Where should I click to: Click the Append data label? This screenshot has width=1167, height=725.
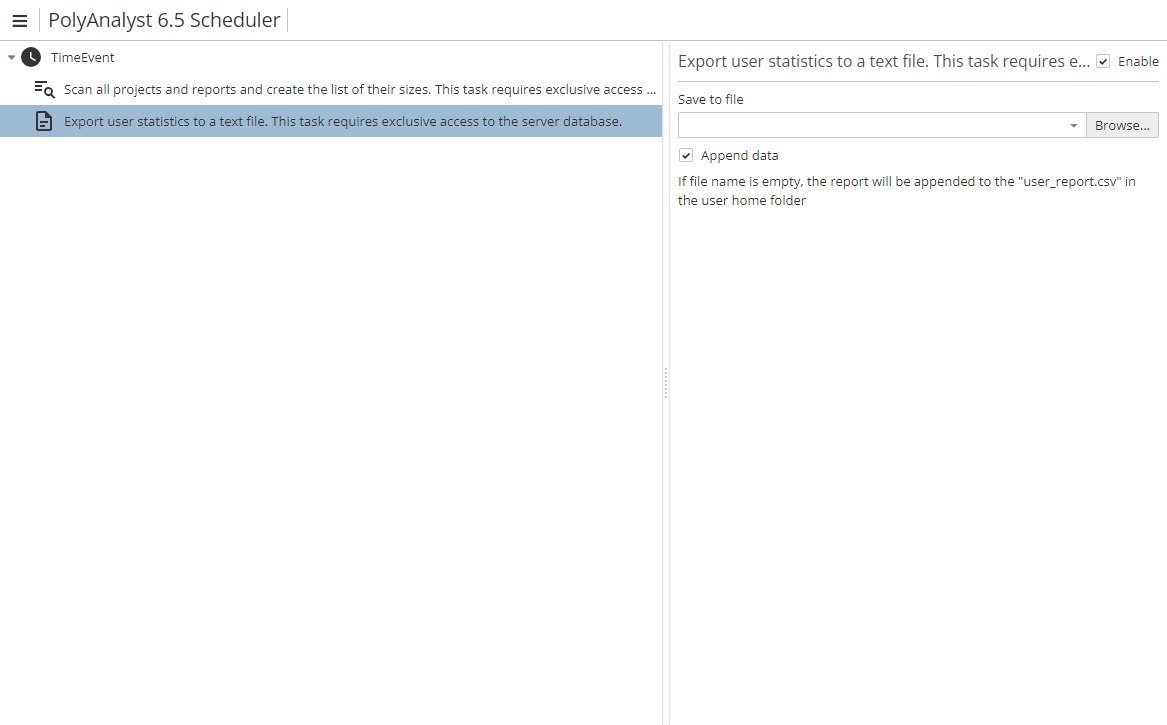tap(739, 156)
